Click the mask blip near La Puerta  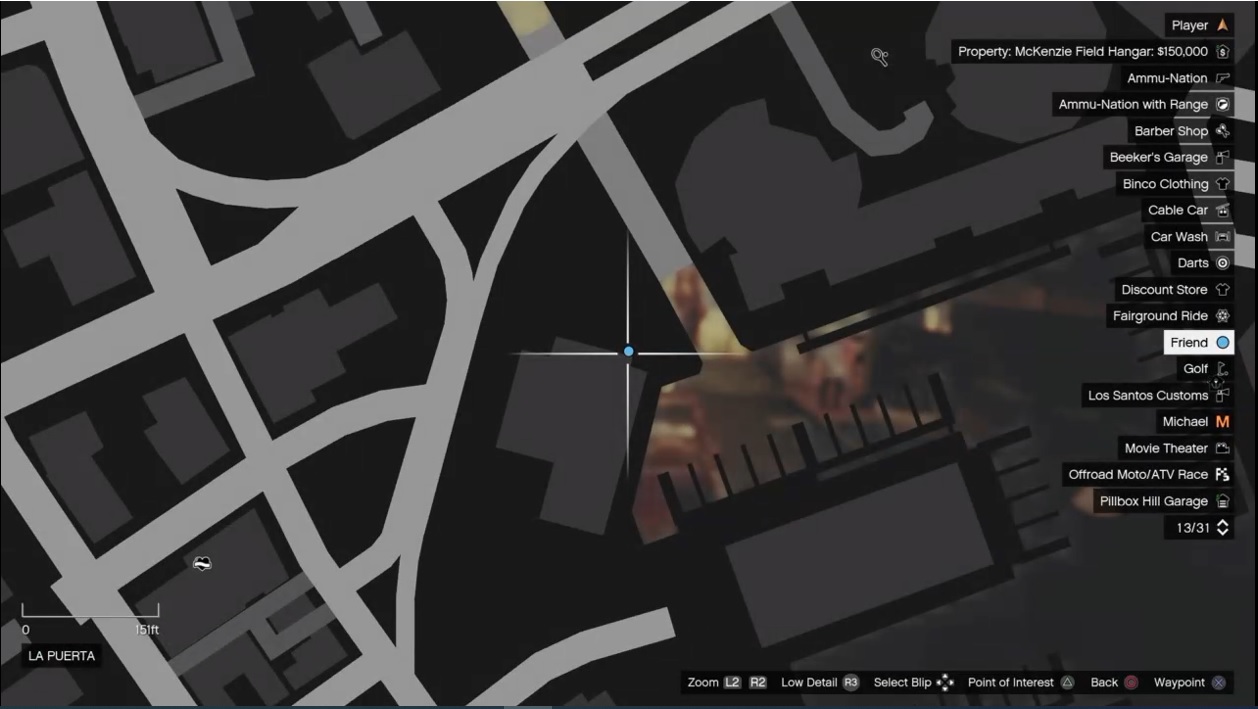click(x=202, y=564)
